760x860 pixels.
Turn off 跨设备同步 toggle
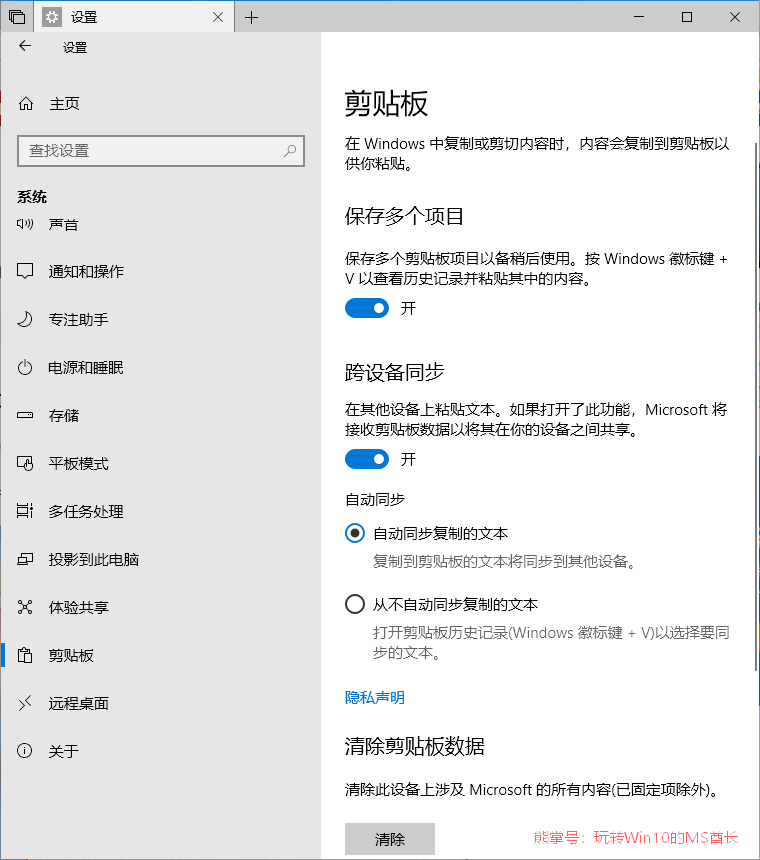click(367, 459)
